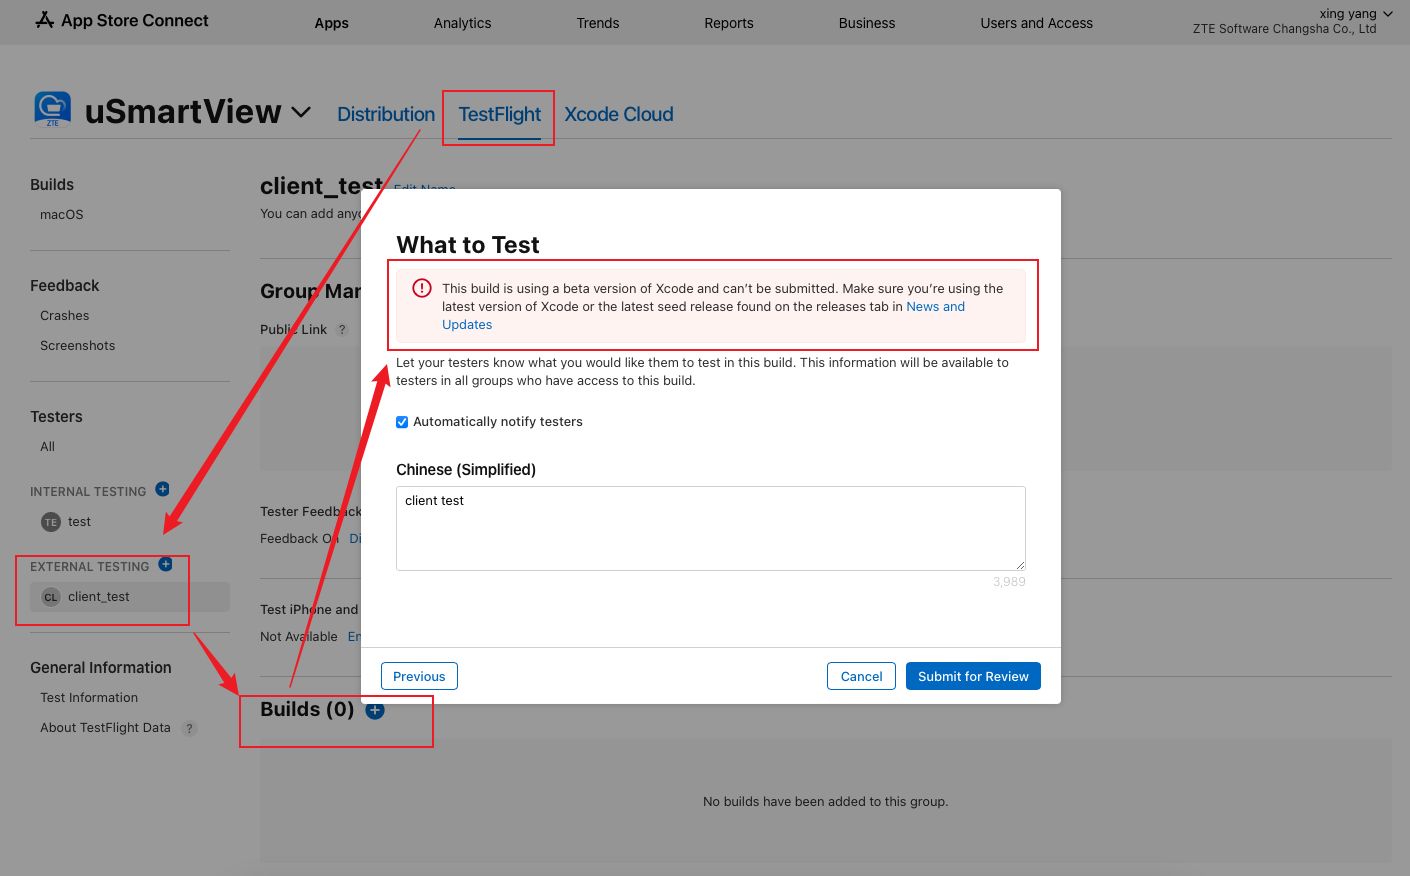Open the Business menu
This screenshot has width=1410, height=876.
point(867,23)
